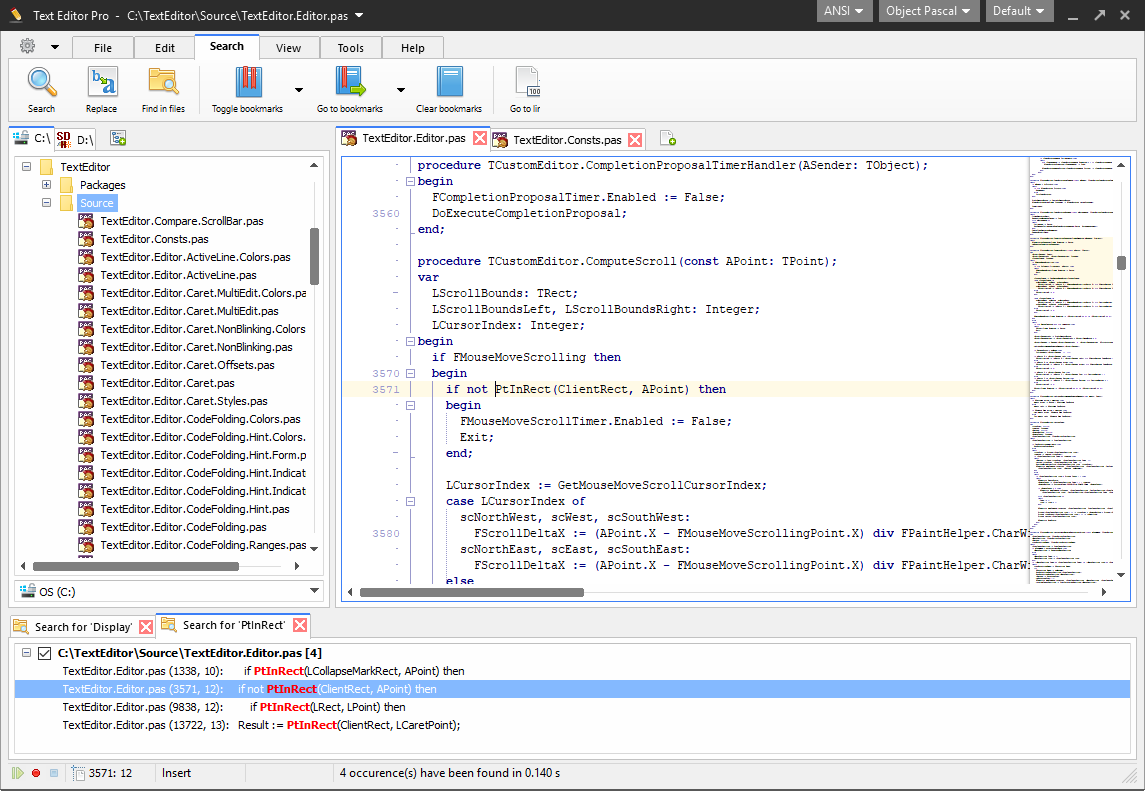Show the Search for 'Display' results tab

[83, 627]
